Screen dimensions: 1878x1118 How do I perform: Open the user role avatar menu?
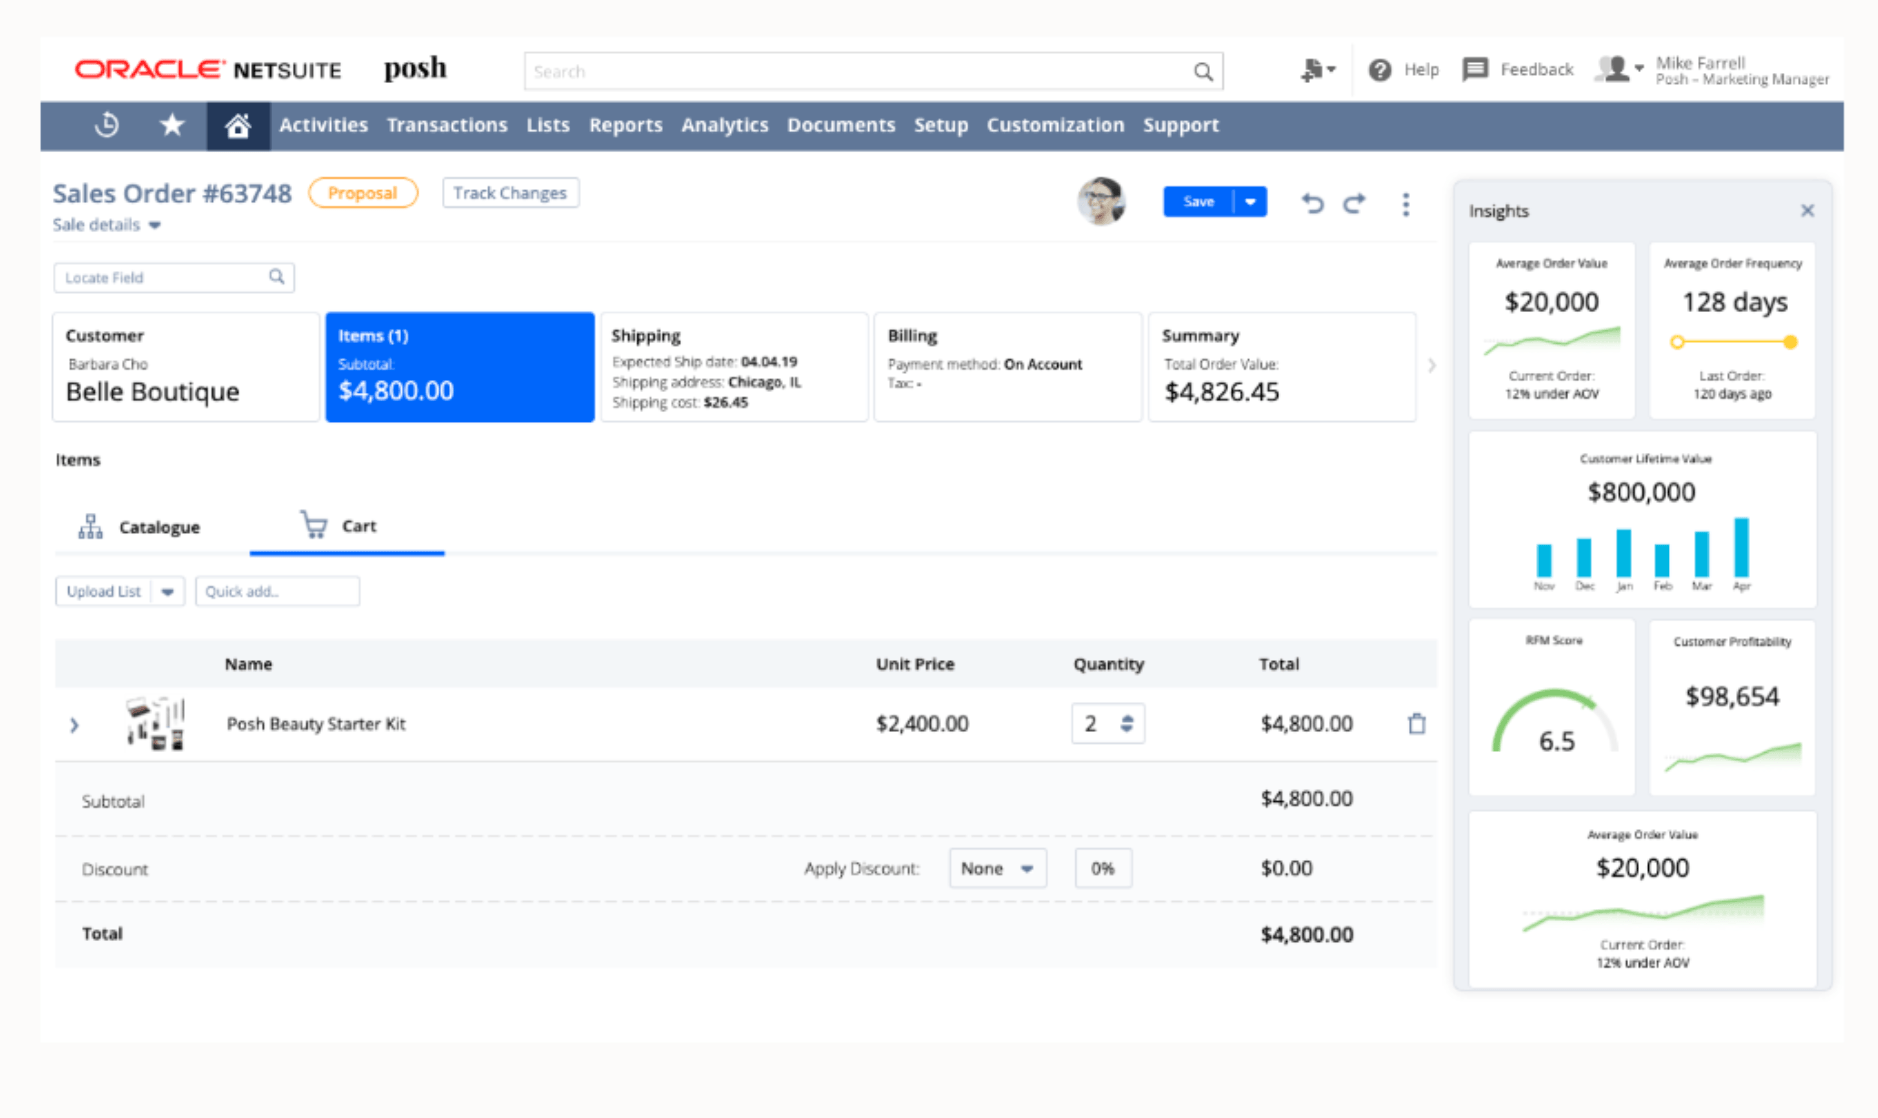(1619, 69)
